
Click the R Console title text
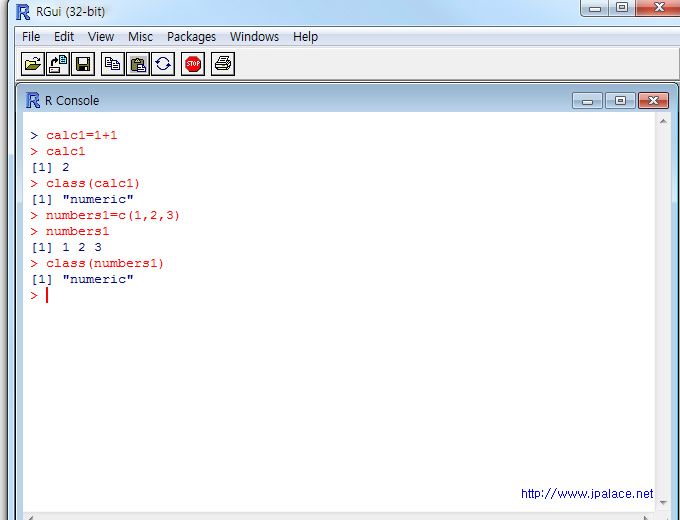(72, 101)
